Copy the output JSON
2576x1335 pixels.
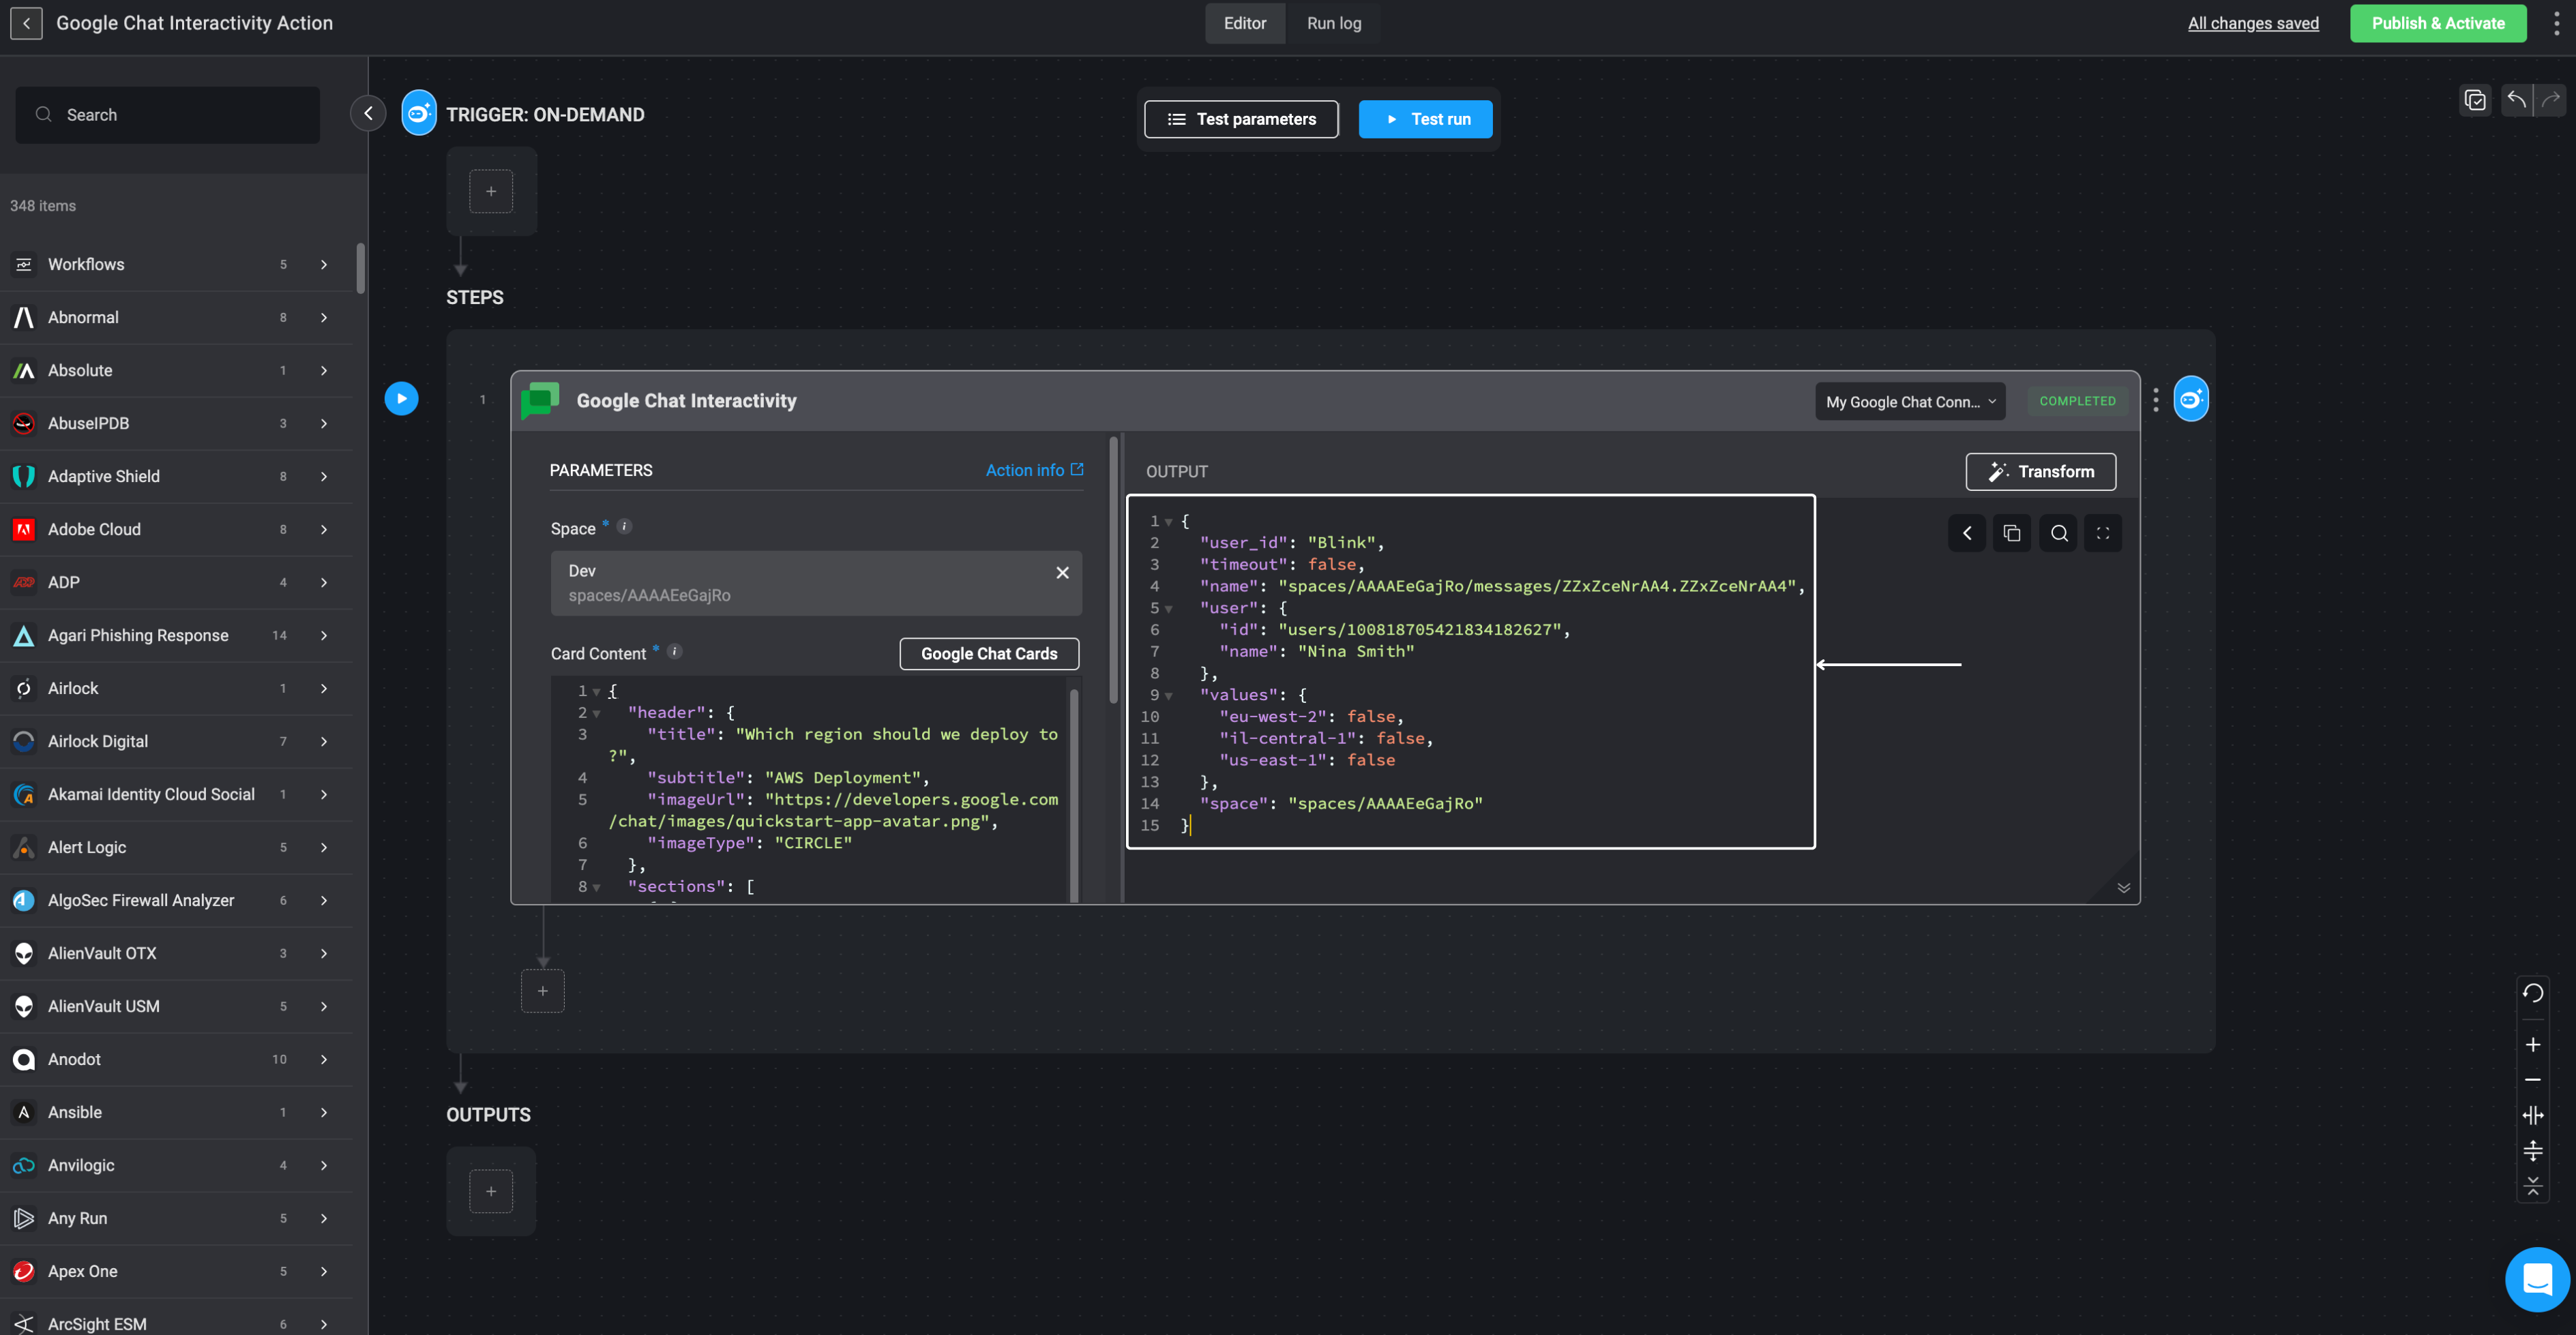point(2012,533)
